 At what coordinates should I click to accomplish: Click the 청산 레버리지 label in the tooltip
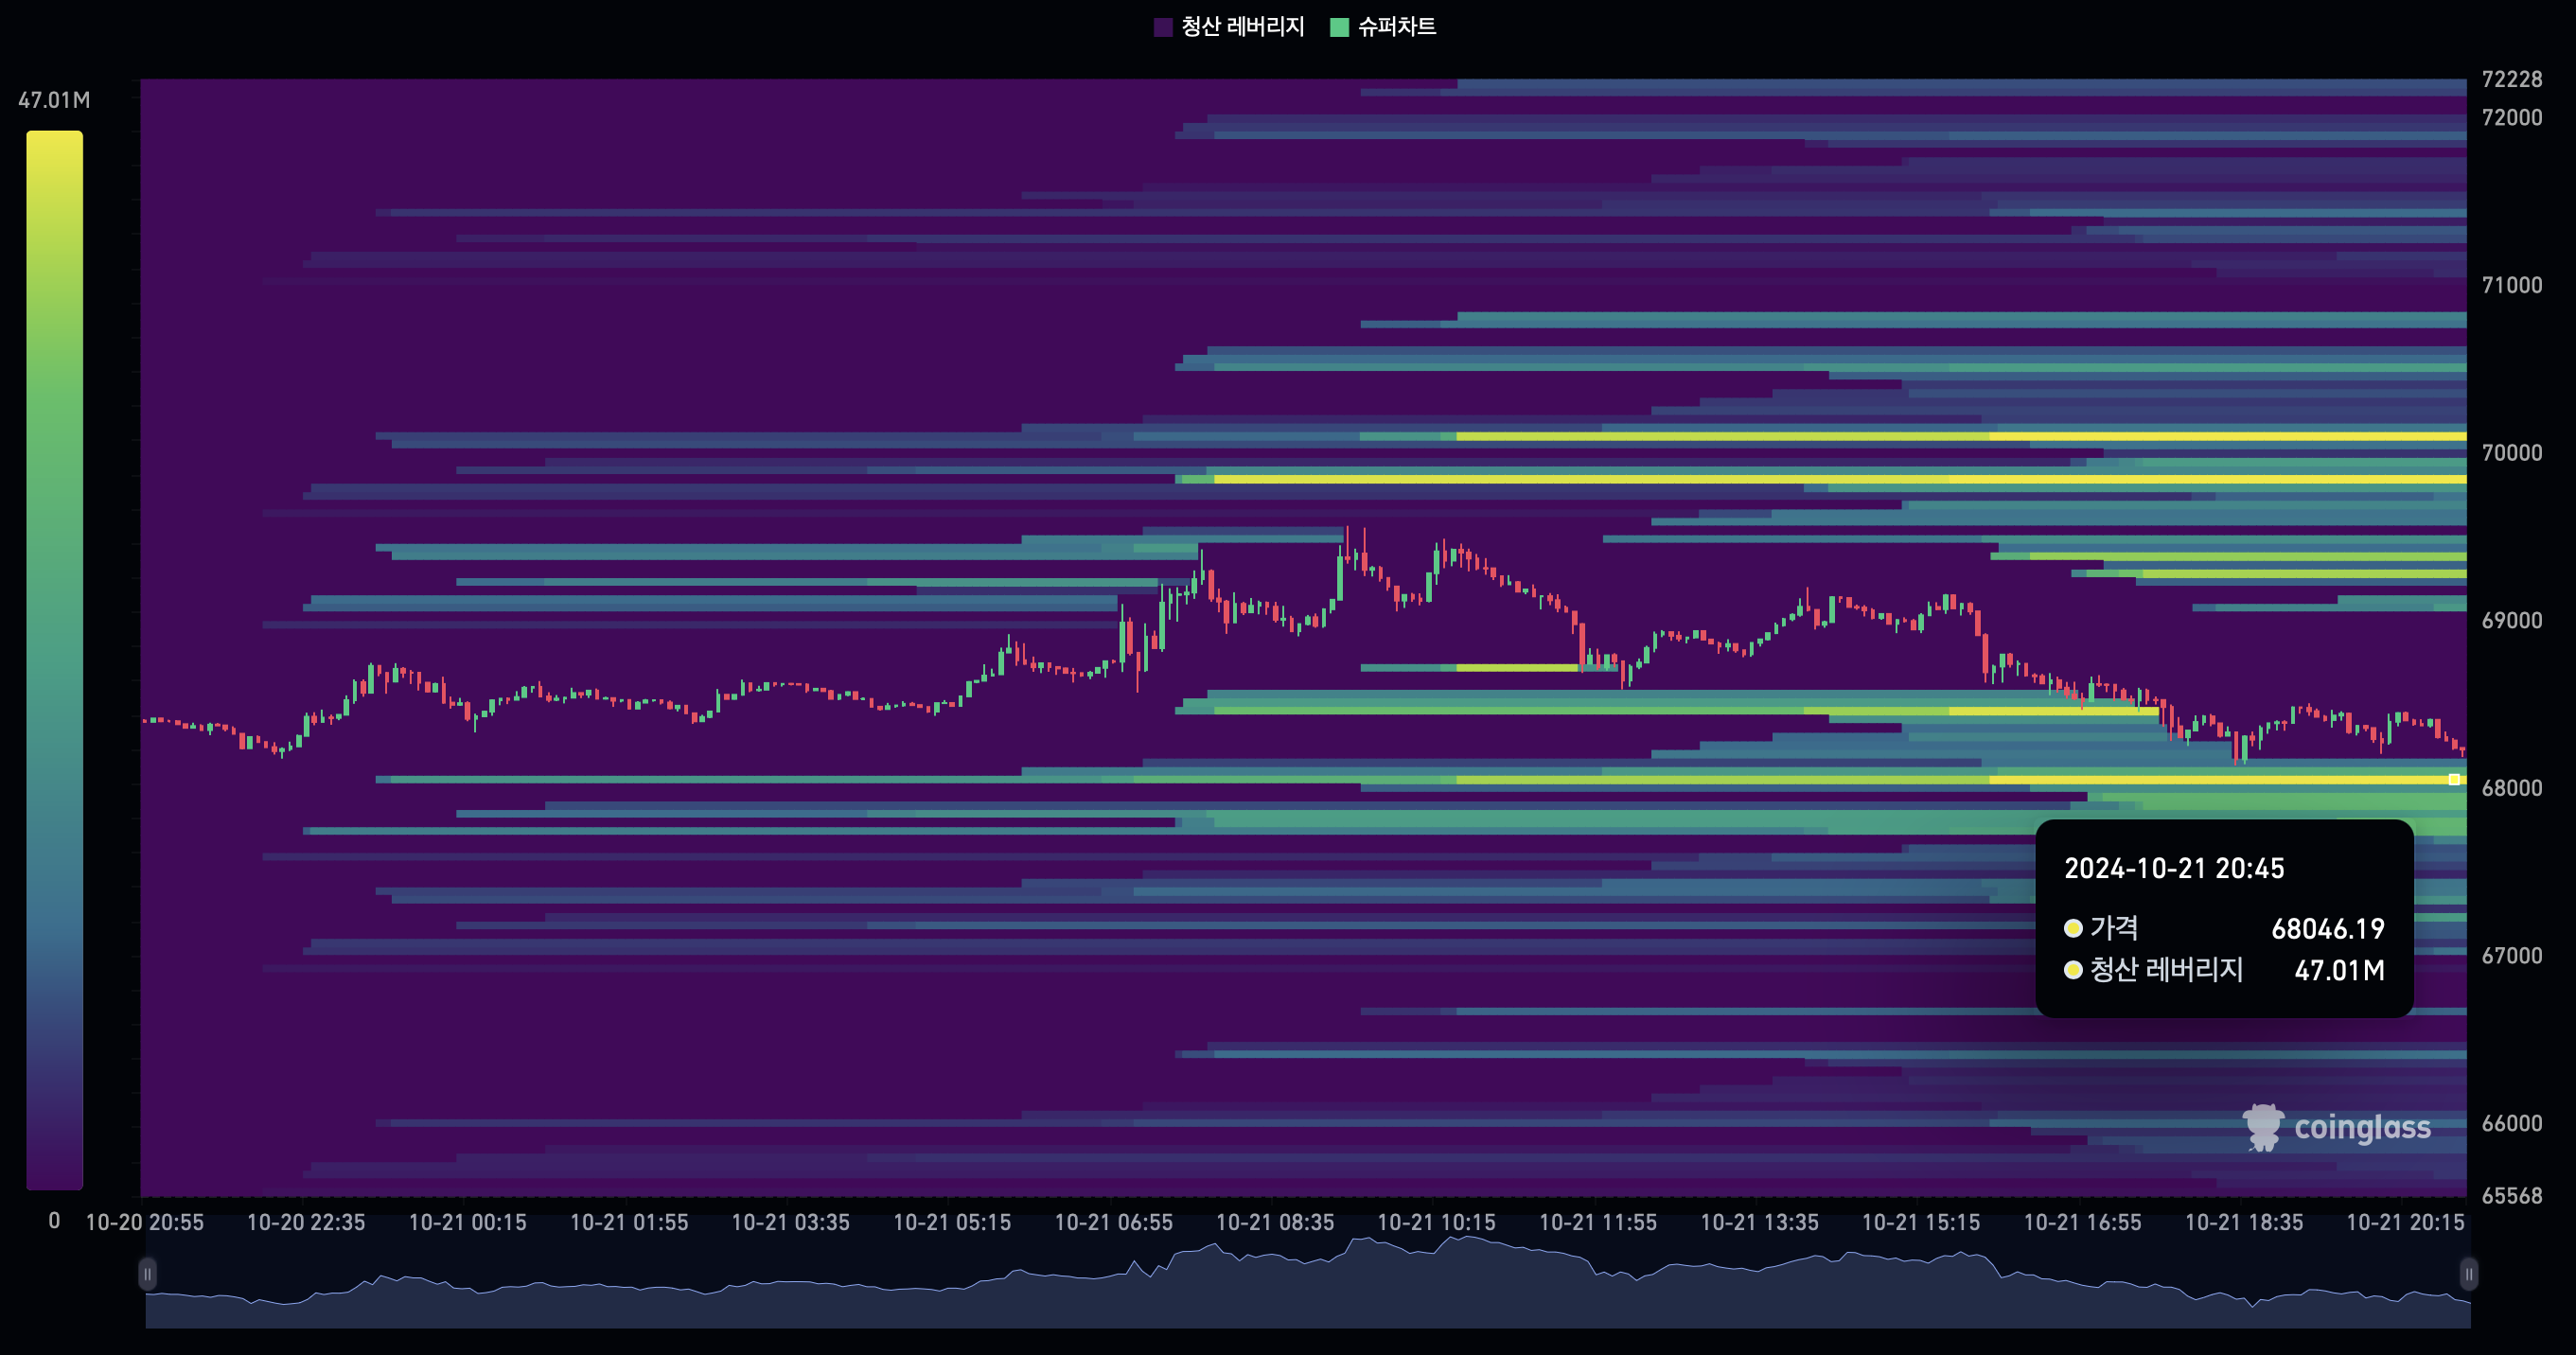(2166, 970)
